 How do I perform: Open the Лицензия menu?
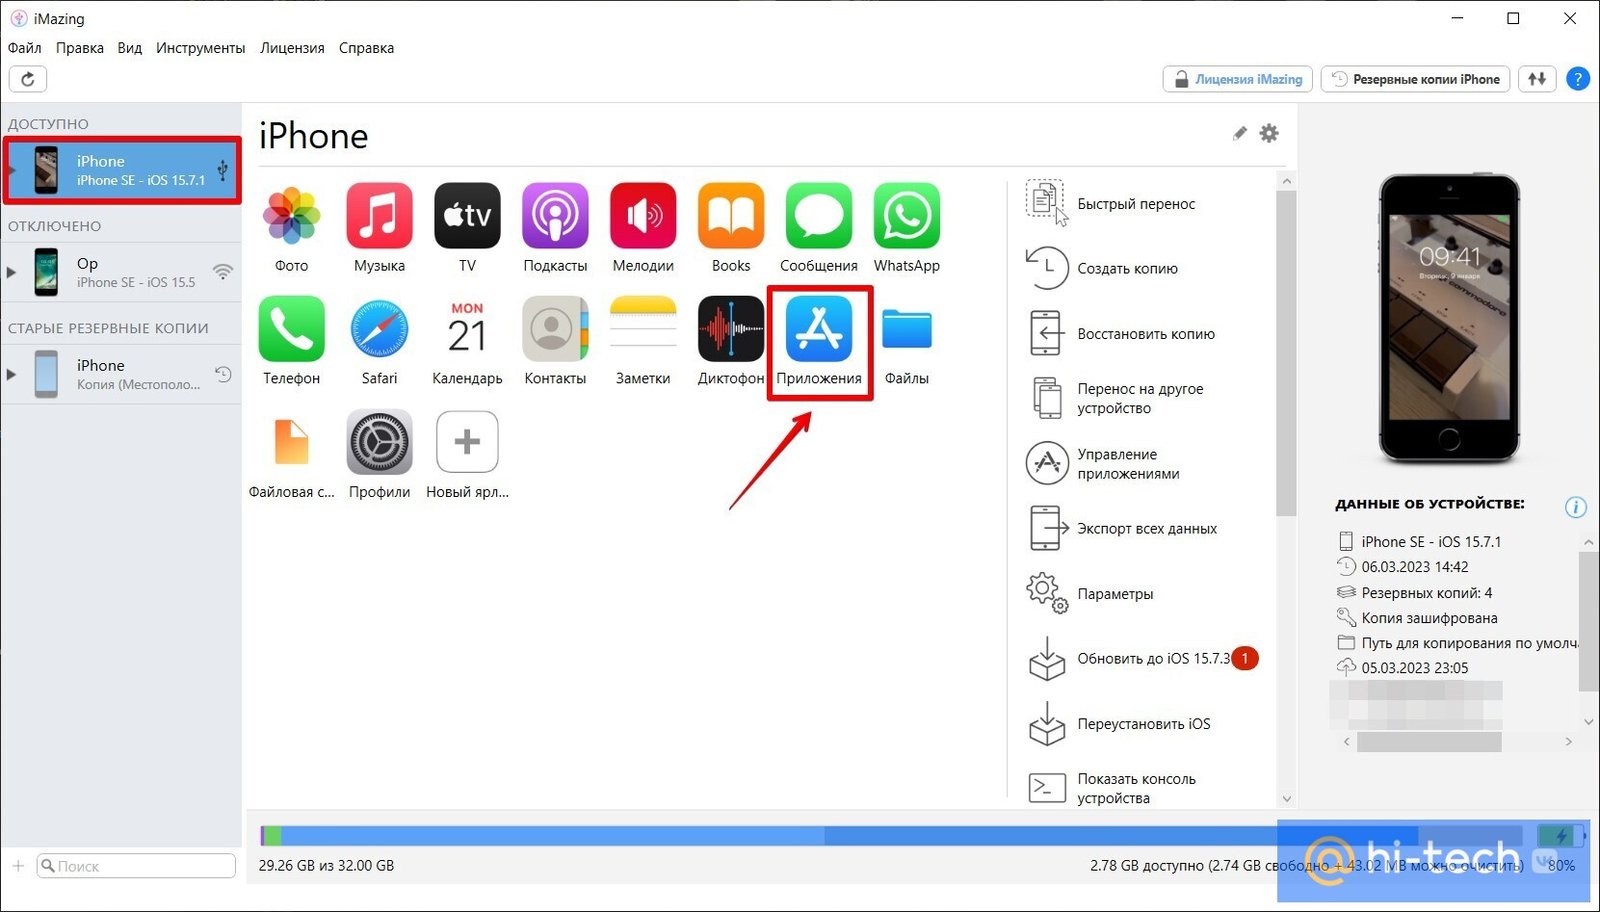pos(292,48)
